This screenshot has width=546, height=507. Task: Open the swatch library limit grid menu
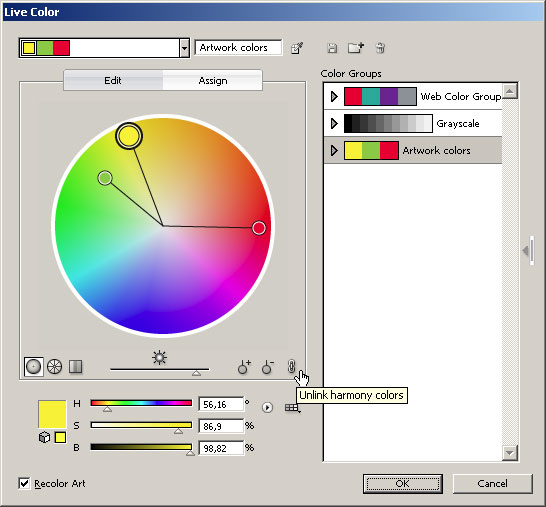[292, 408]
